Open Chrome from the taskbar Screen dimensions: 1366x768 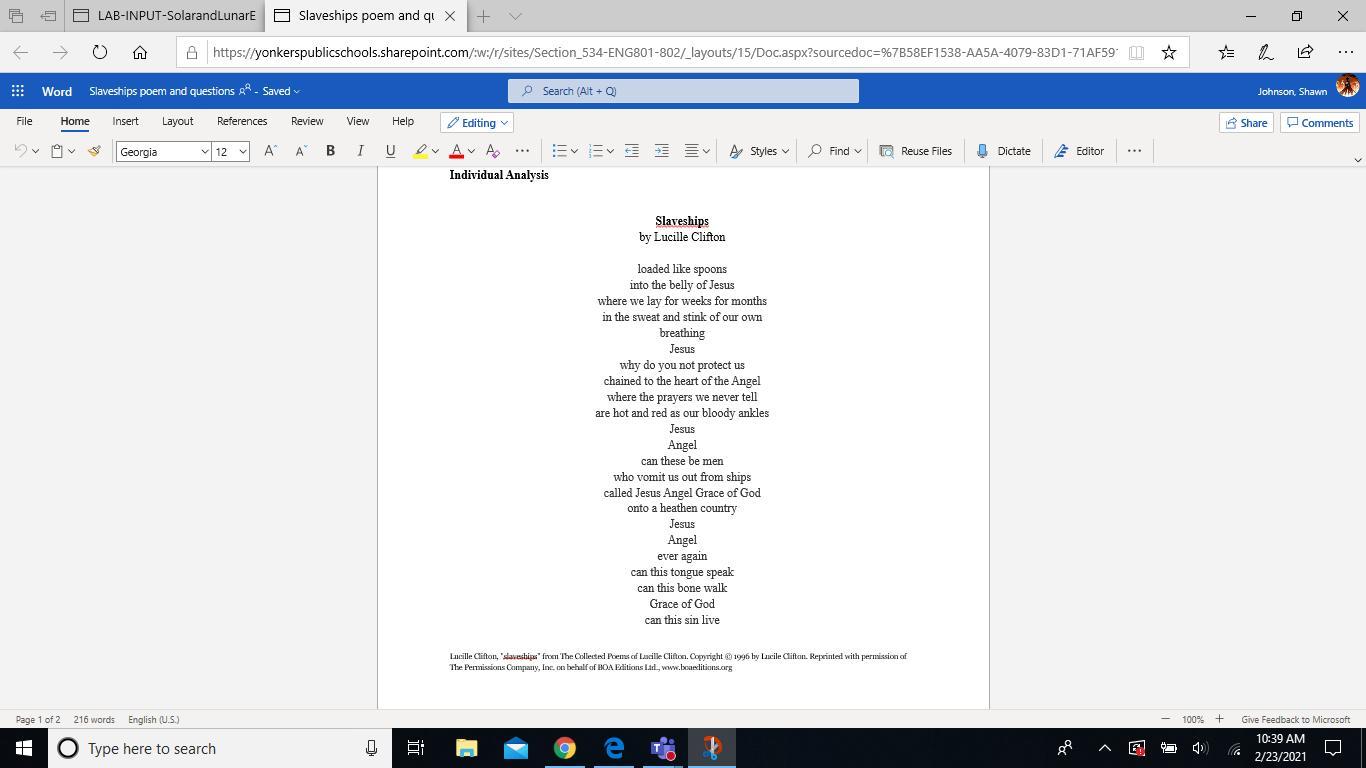(565, 748)
